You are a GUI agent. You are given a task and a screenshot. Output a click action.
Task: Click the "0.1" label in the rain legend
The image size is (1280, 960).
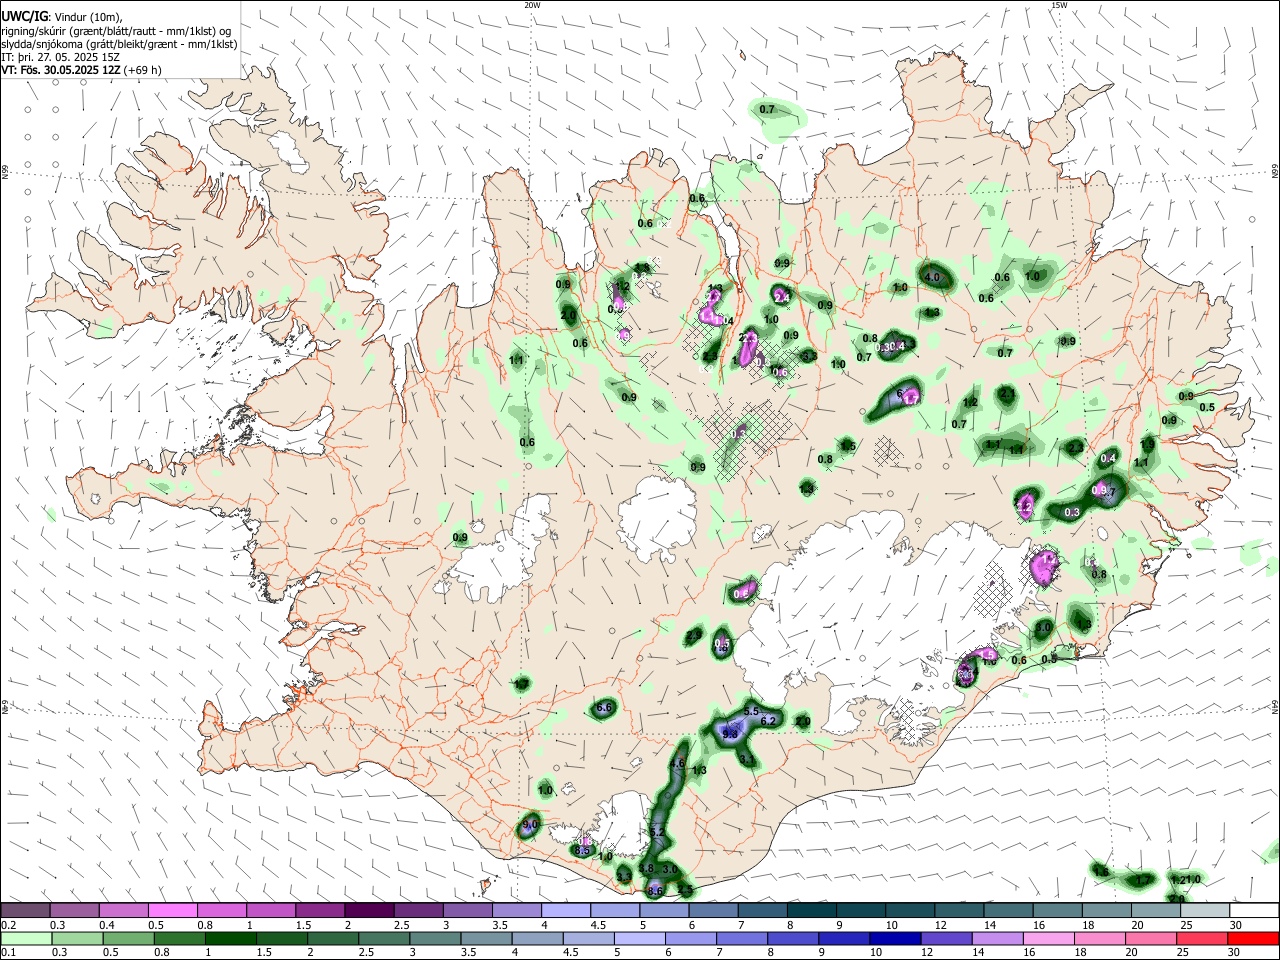[x=9, y=953]
